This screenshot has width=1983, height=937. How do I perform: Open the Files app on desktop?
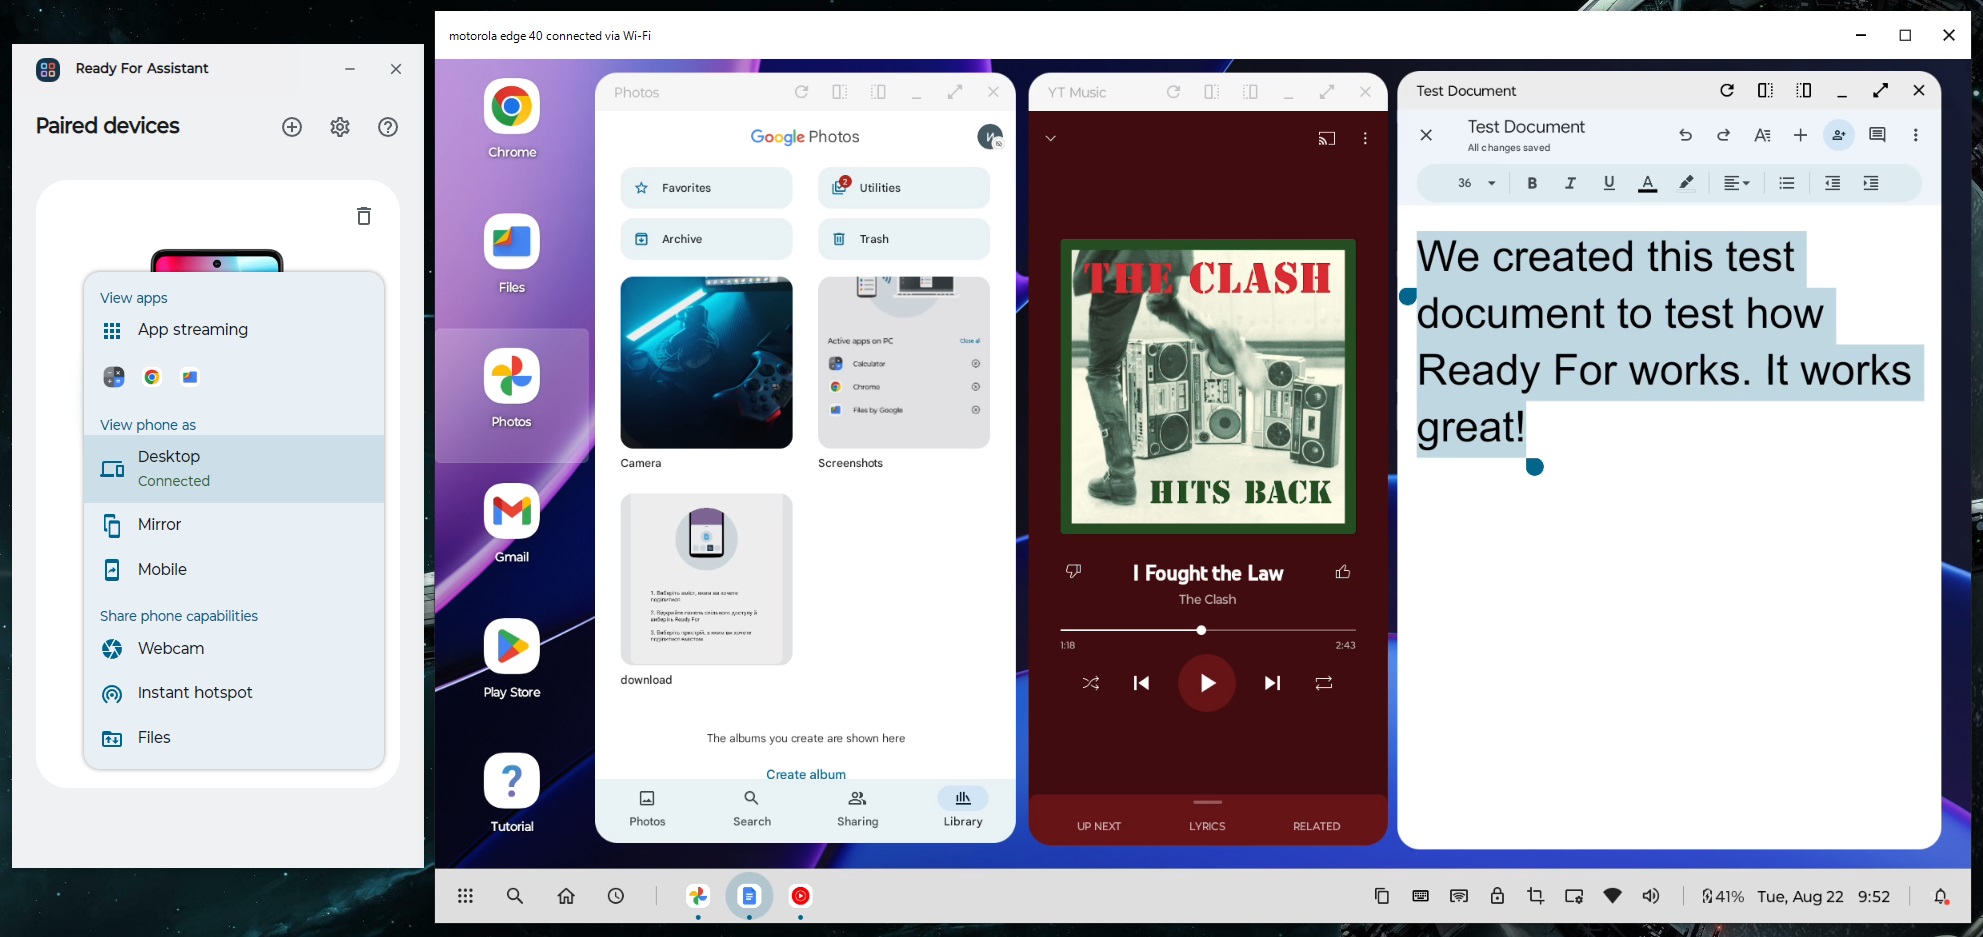pos(512,253)
